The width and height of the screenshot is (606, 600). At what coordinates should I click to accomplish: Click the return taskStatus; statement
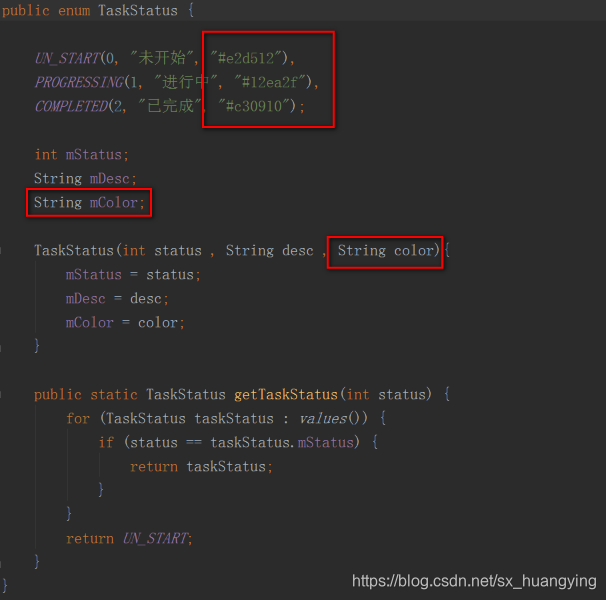[201, 467]
